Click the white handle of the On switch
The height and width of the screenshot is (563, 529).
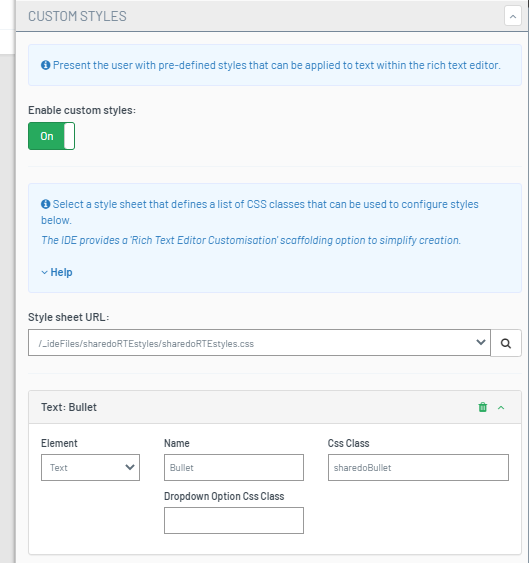(x=69, y=136)
